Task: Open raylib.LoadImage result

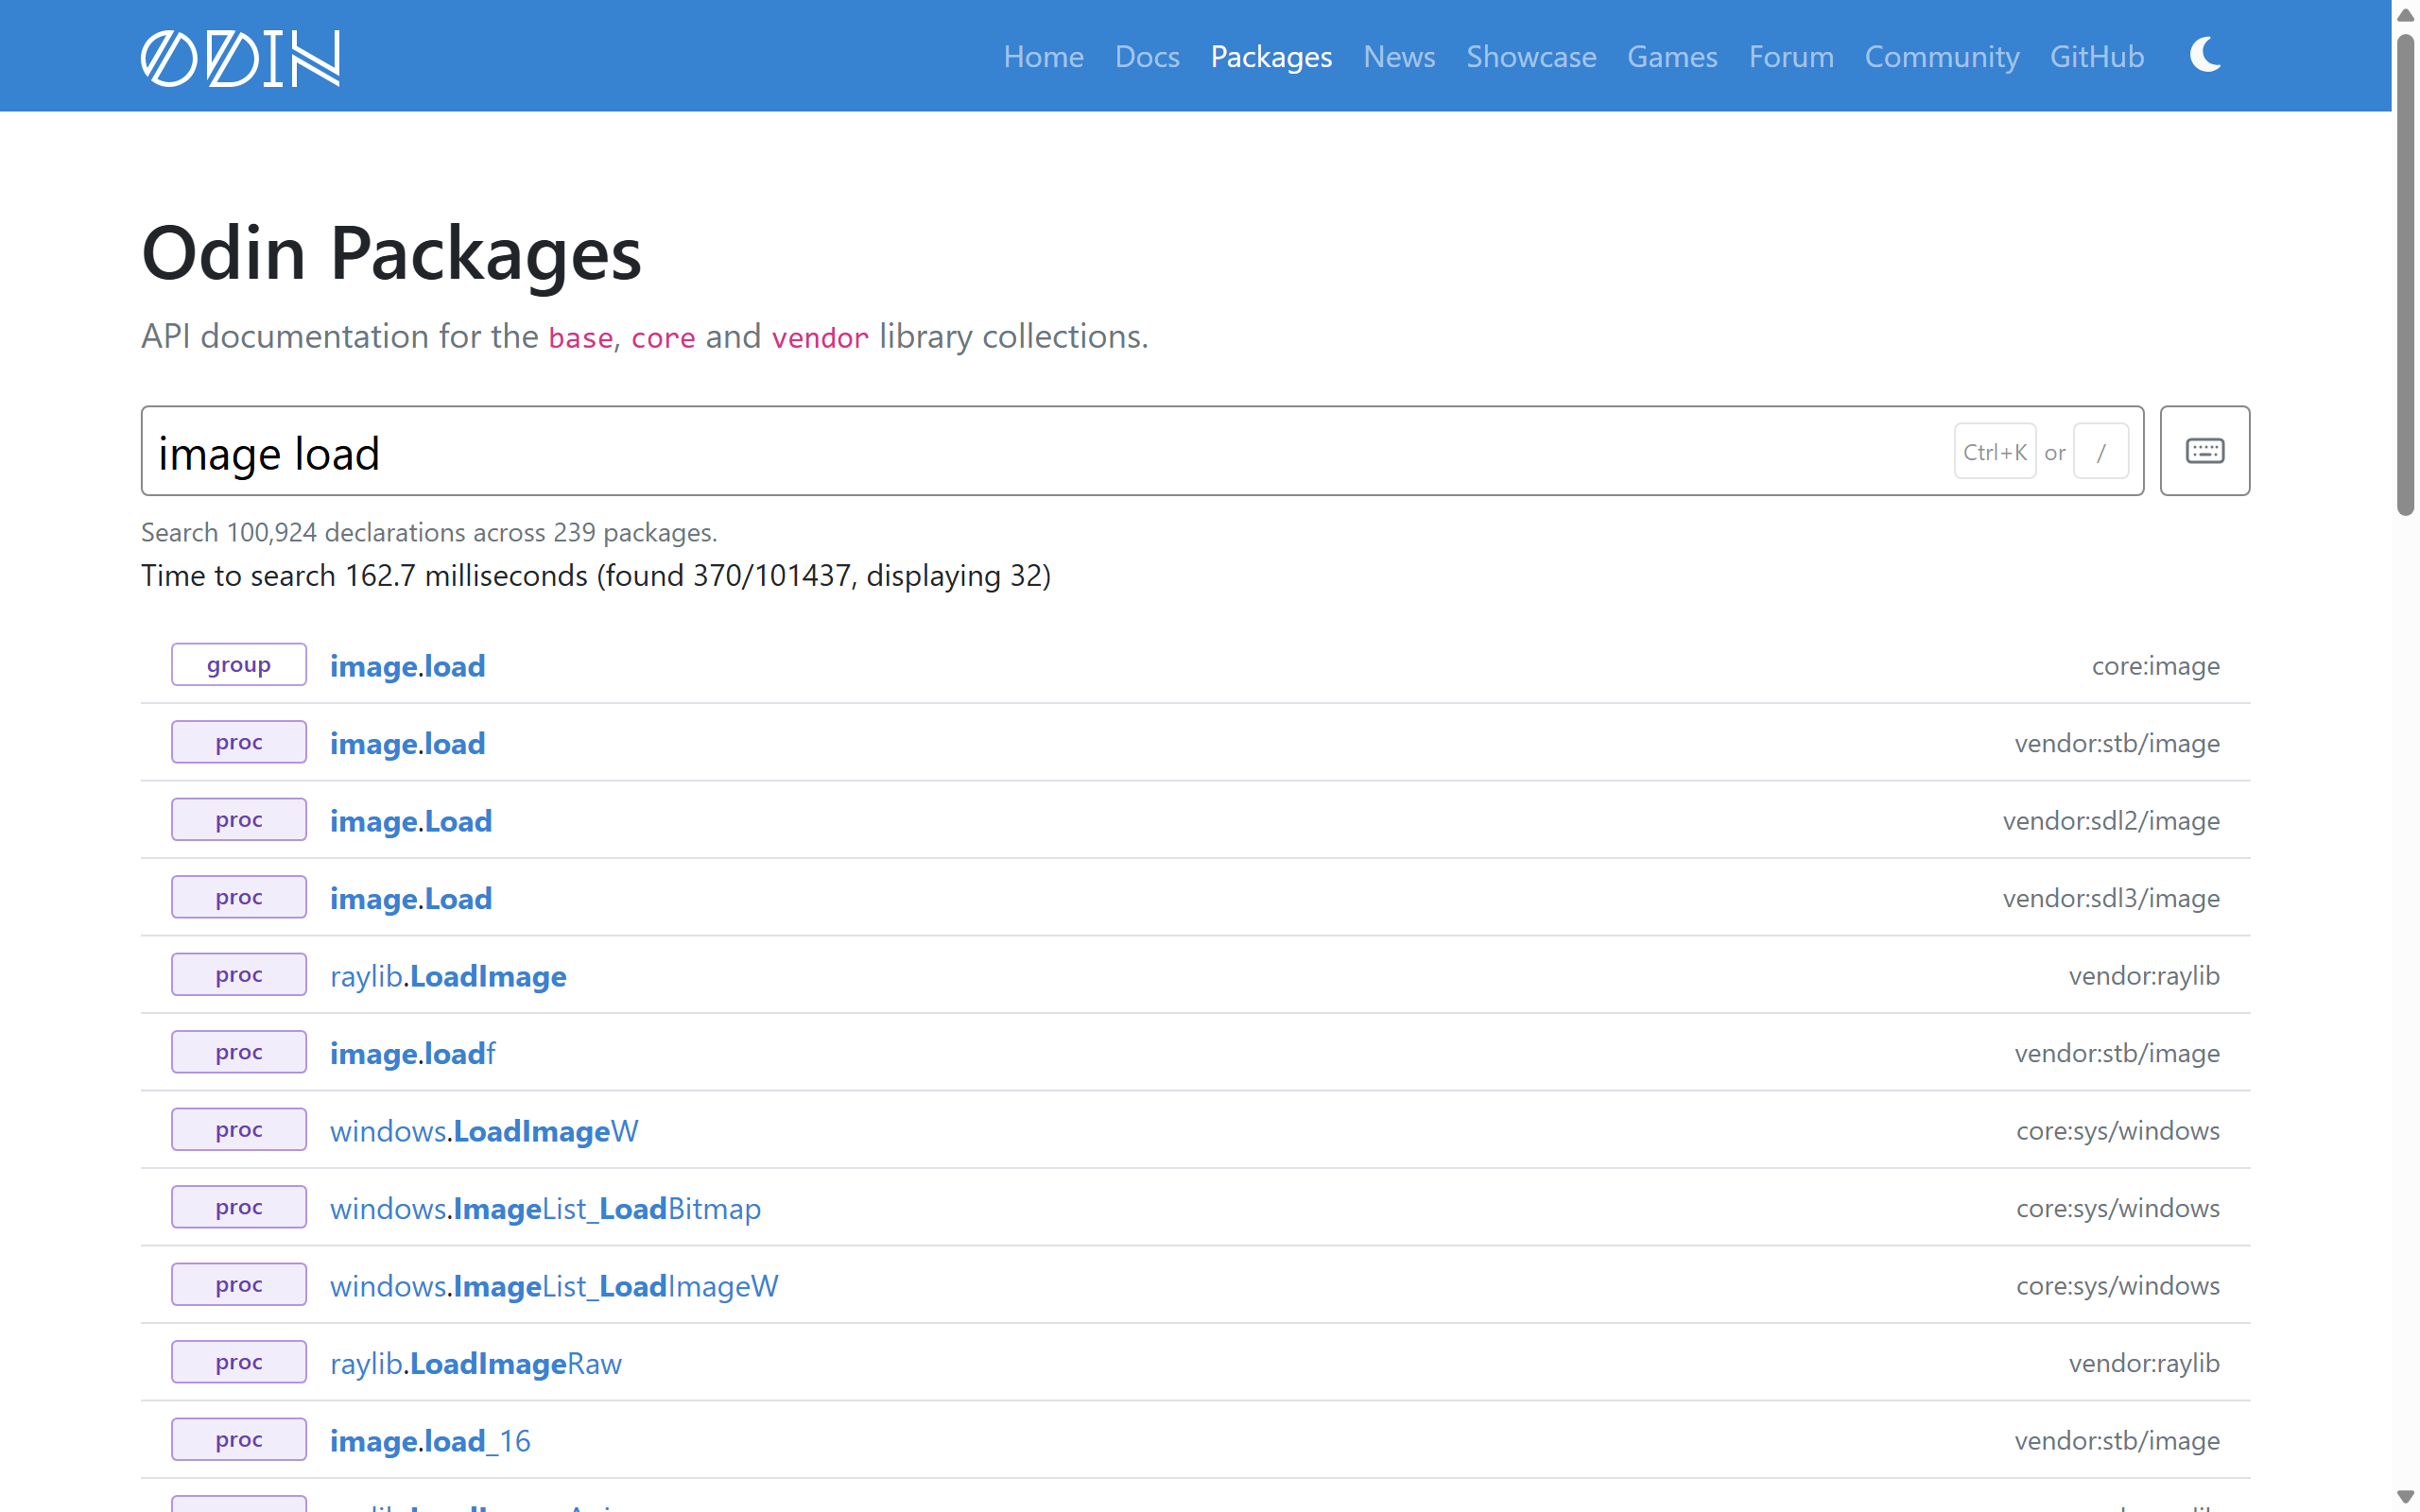Action: click(448, 976)
